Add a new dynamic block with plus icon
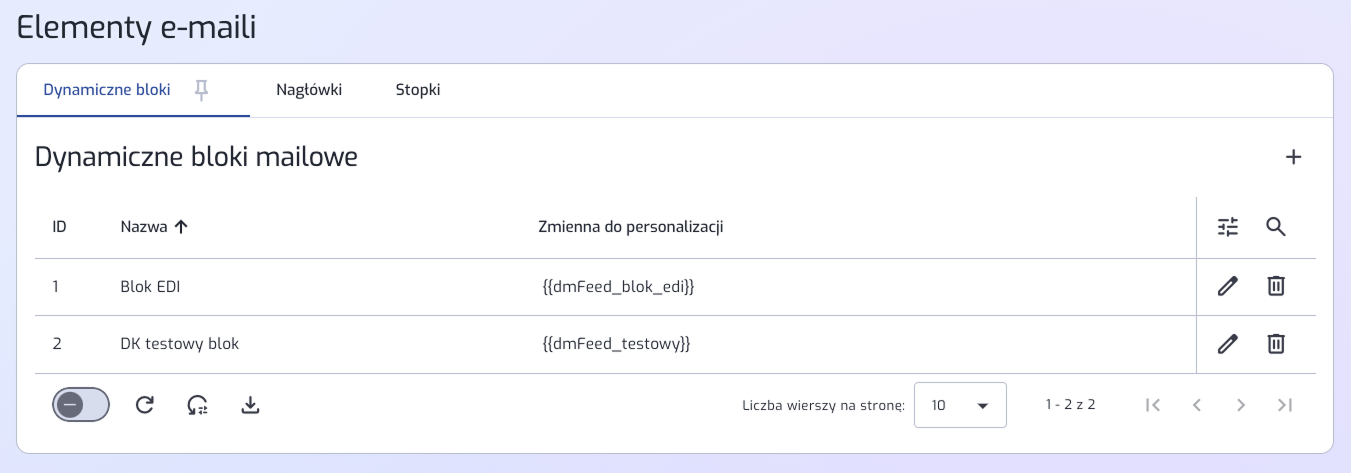Screen dimensions: 1351x473 pos(1293,157)
